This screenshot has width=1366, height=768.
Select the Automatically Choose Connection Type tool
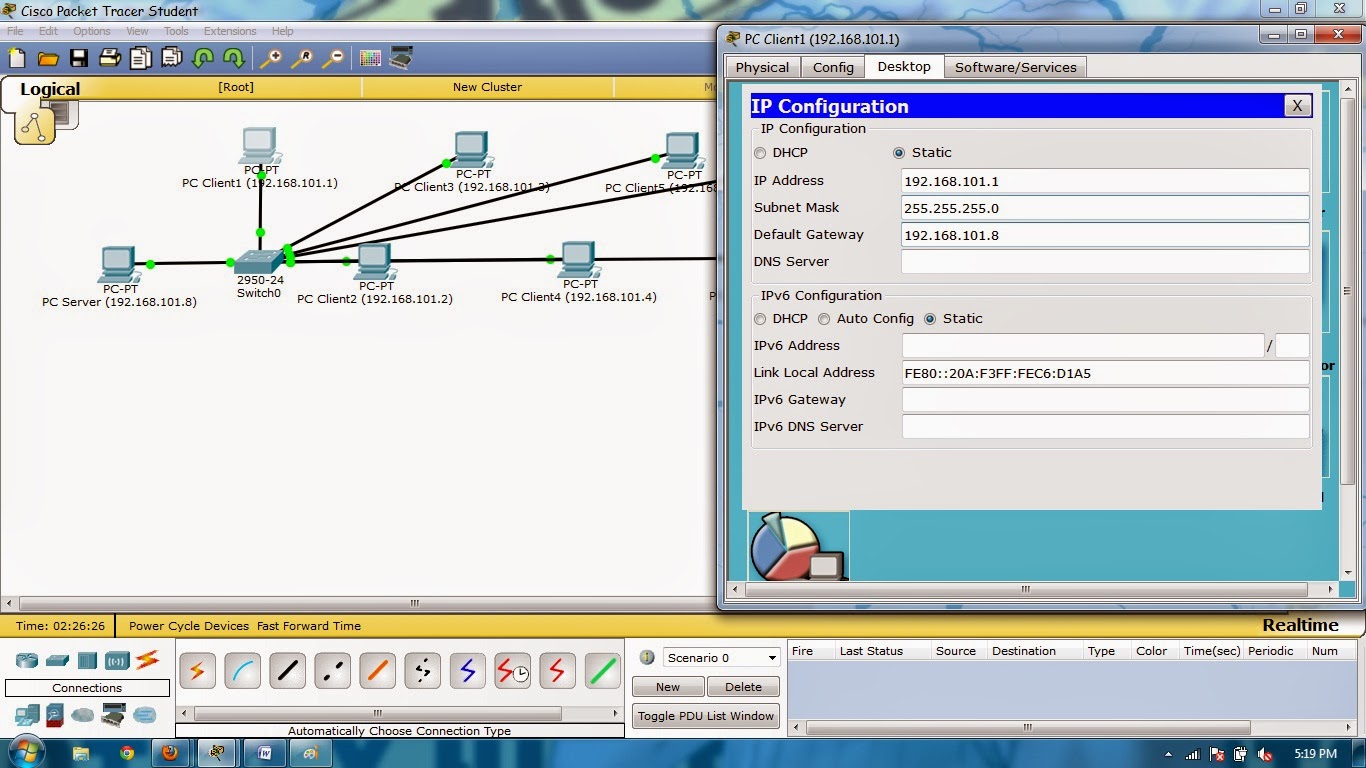(197, 671)
